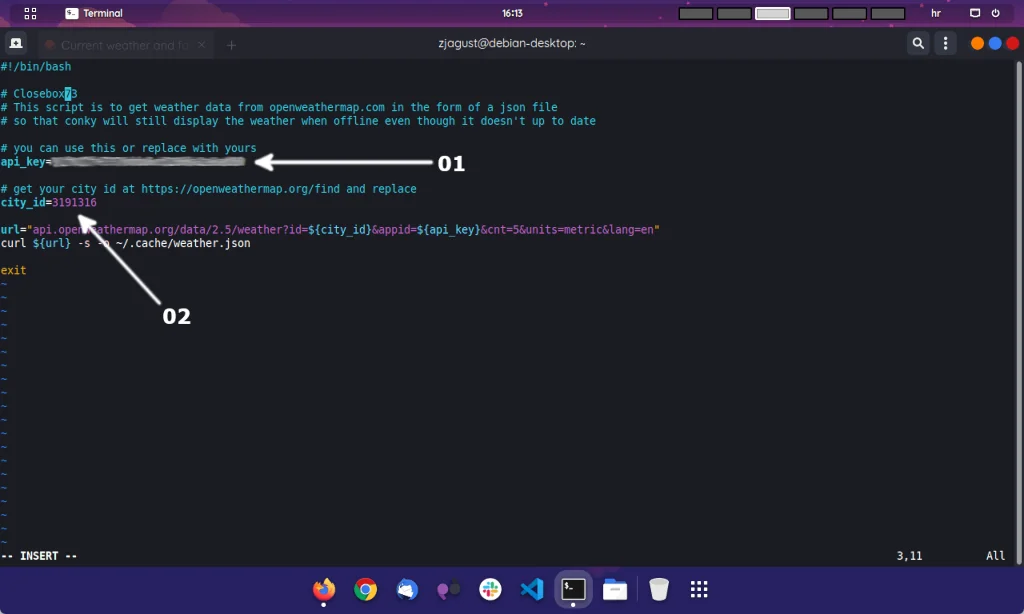
Task: Open Slack from the dock
Action: coord(490,589)
